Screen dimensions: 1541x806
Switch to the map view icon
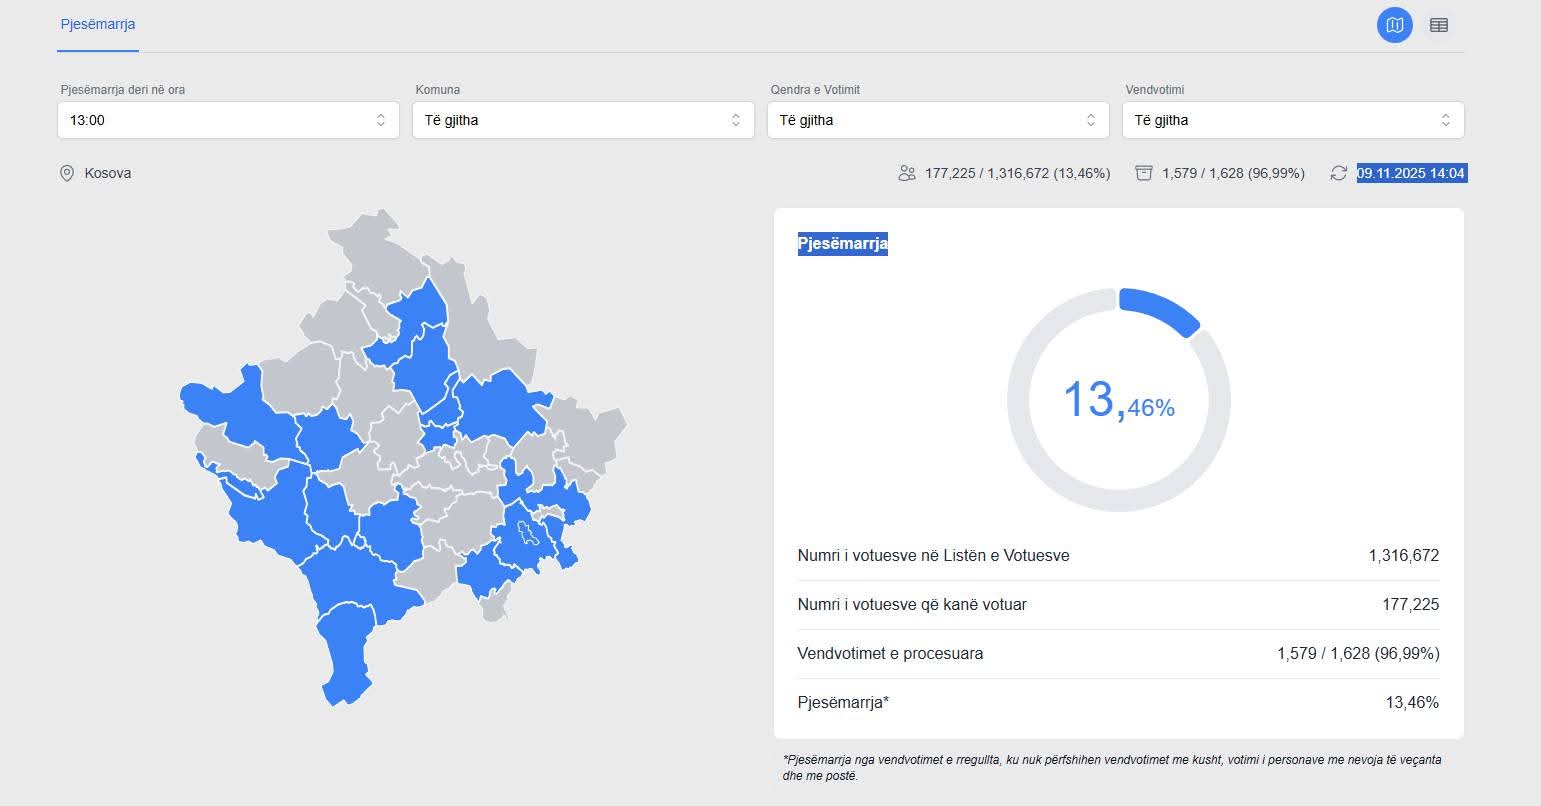click(x=1394, y=25)
